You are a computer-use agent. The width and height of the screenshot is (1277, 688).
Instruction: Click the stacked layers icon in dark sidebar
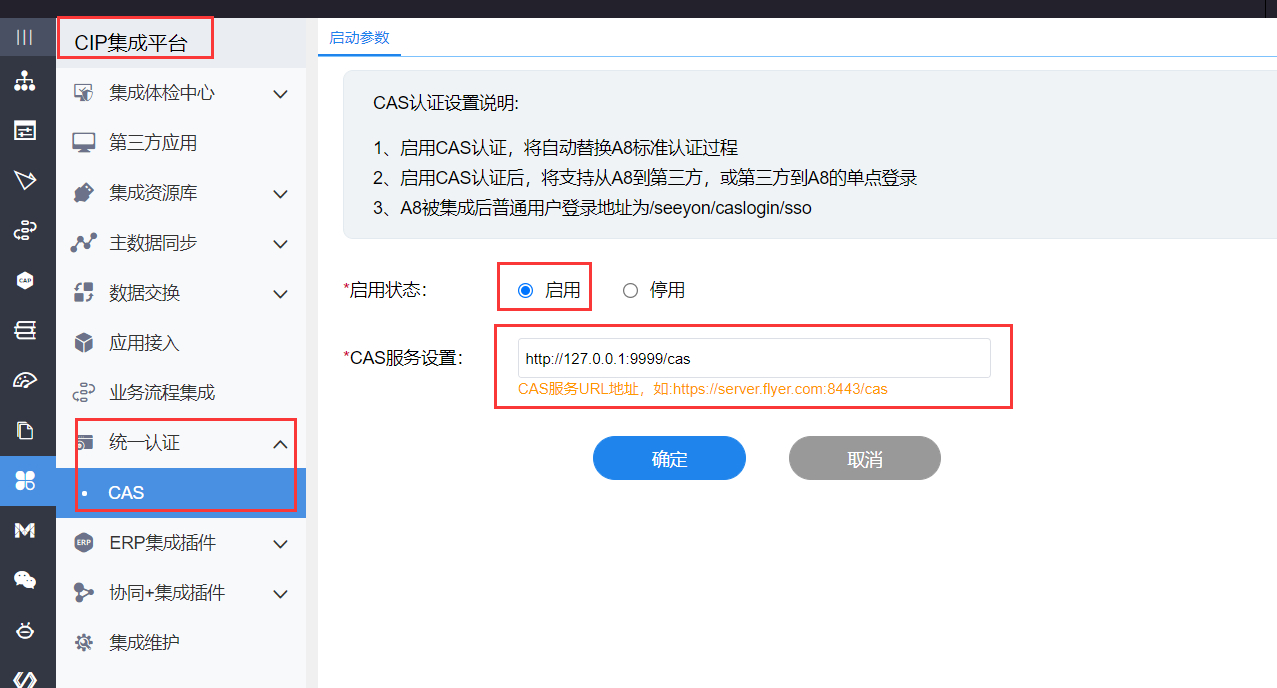(x=24, y=330)
